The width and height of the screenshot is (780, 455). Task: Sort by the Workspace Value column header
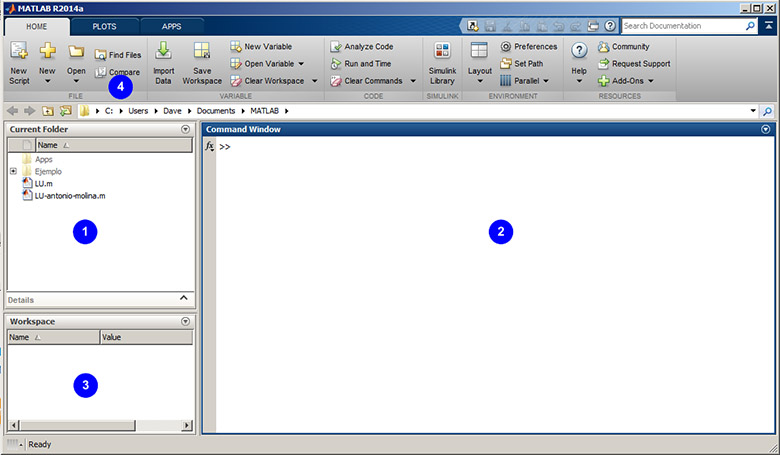point(146,337)
